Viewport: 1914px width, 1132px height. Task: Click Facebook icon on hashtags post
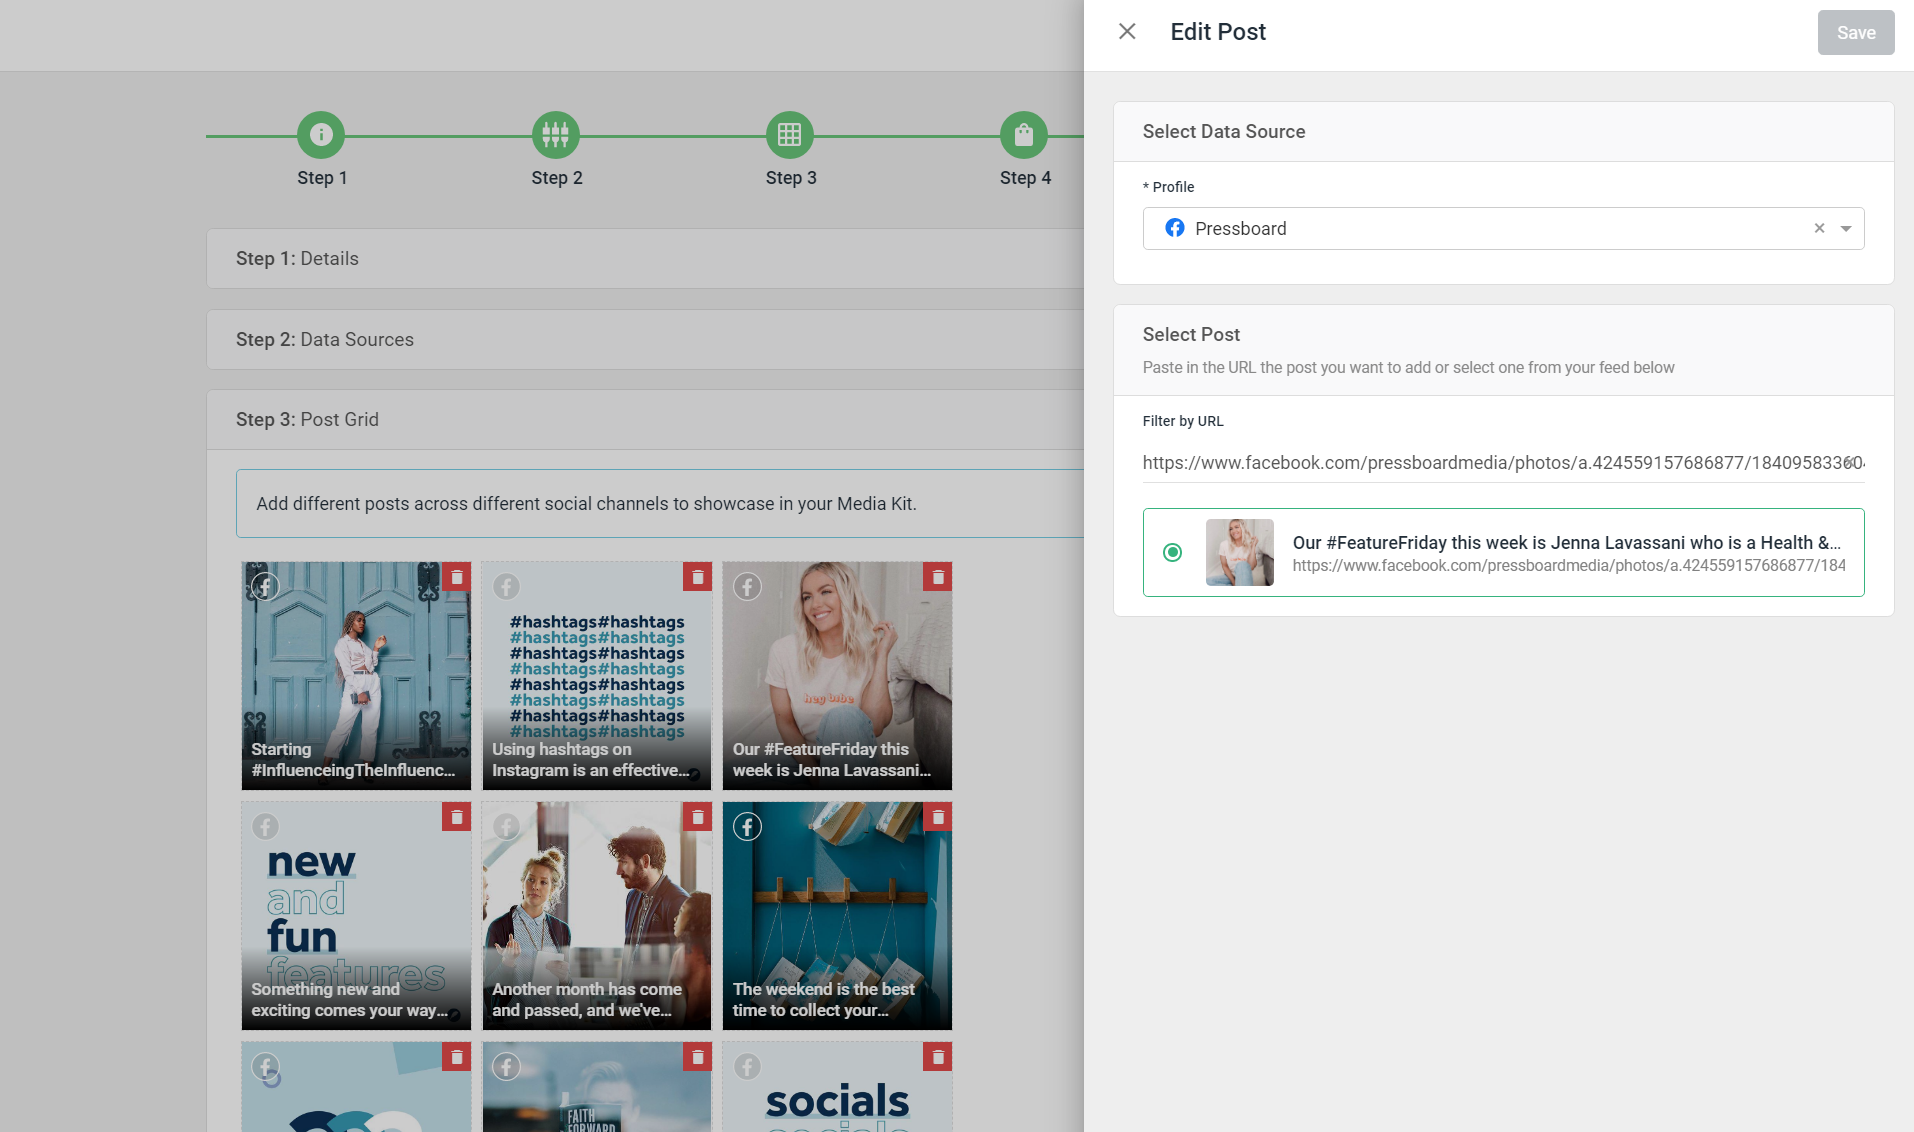click(x=506, y=586)
